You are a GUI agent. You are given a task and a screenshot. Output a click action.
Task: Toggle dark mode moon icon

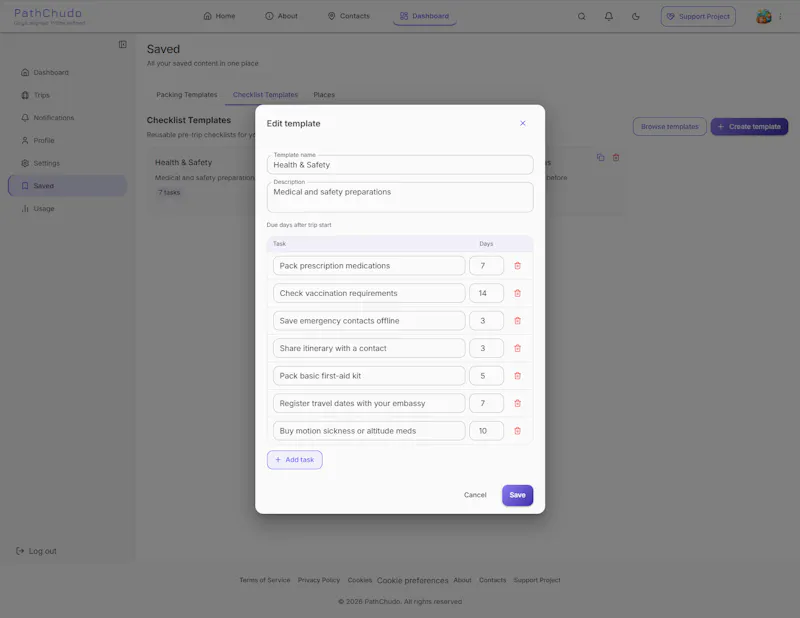636,16
